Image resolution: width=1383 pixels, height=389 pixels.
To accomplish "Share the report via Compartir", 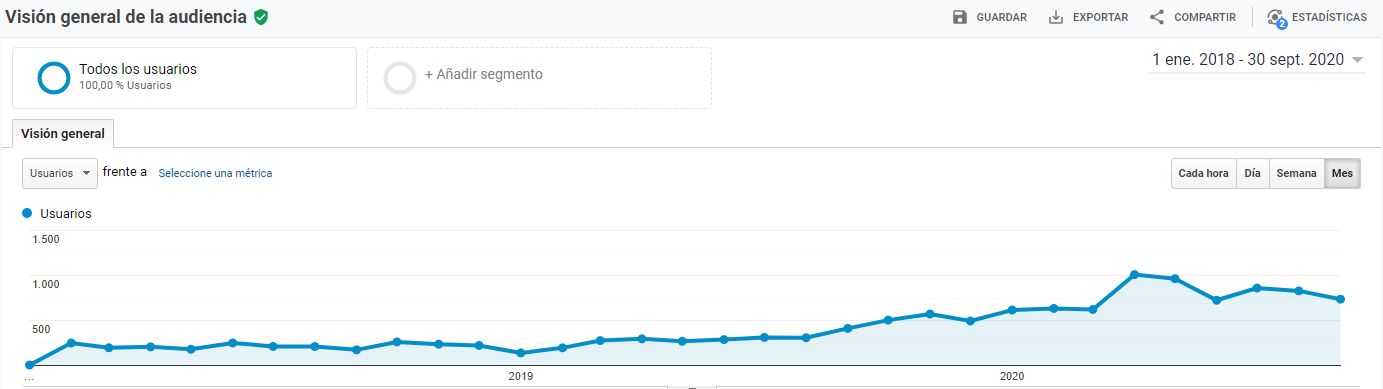I will (x=1193, y=17).
